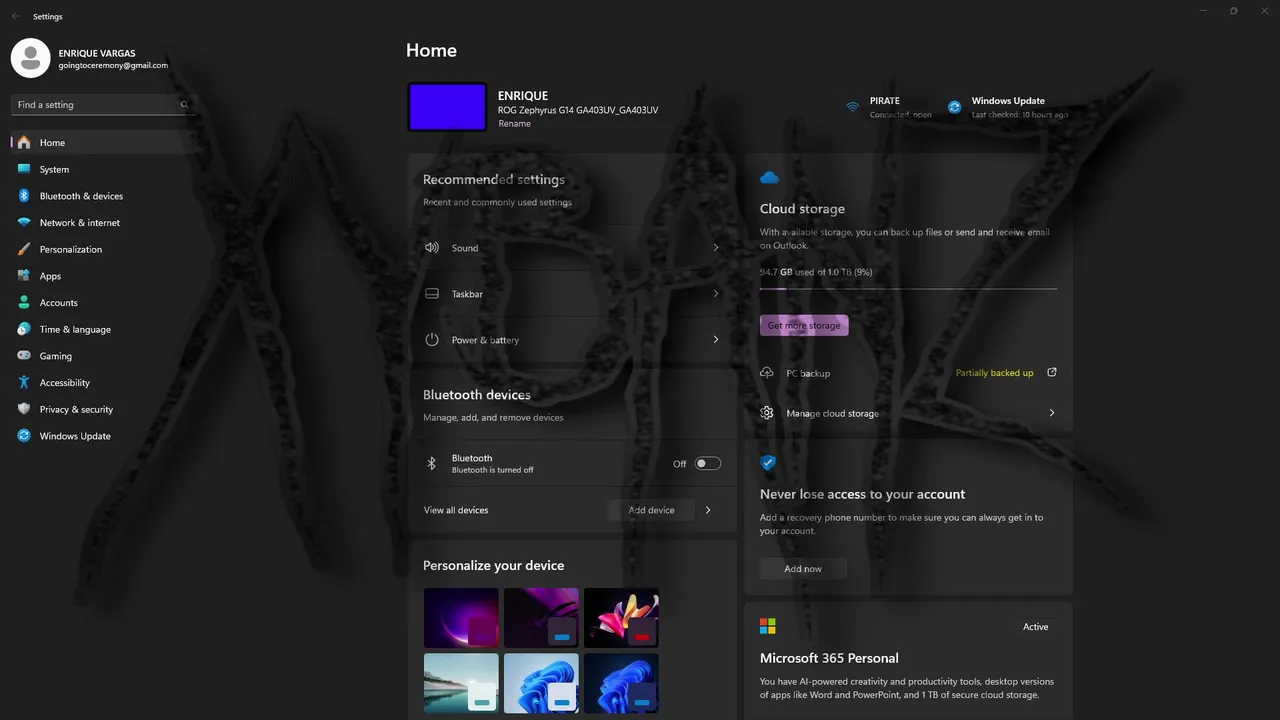The width and height of the screenshot is (1280, 720).
Task: Click the Apps sidebar icon
Action: (24, 276)
